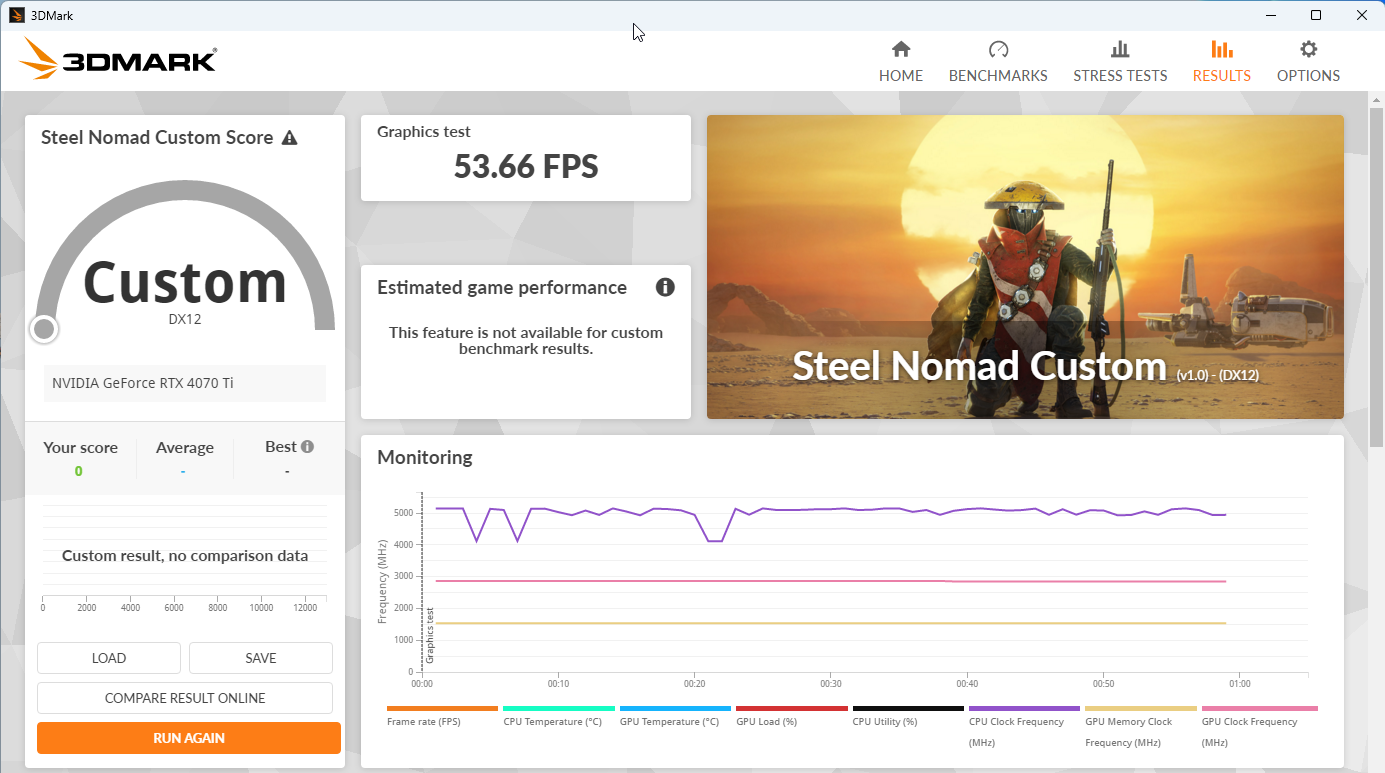Viewport: 1385px width, 773px height.
Task: Hit the orange RUN AGAIN button
Action: pyautogui.click(x=189, y=738)
